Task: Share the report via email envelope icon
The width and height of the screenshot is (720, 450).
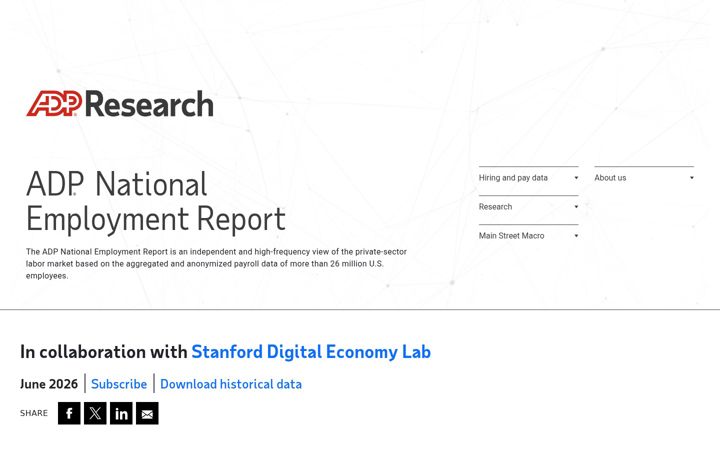Action: (147, 413)
